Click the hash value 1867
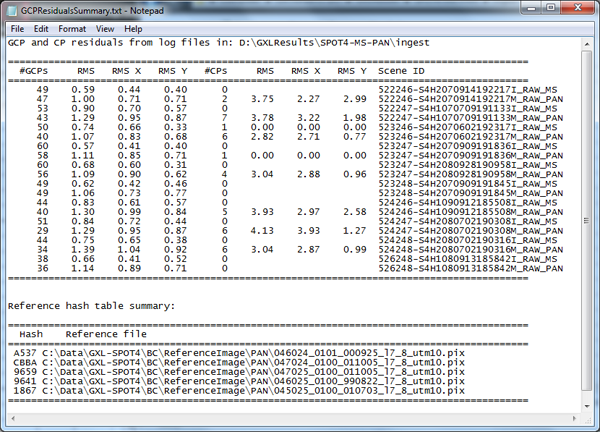Screen dimensions: 600x432 pos(25,391)
